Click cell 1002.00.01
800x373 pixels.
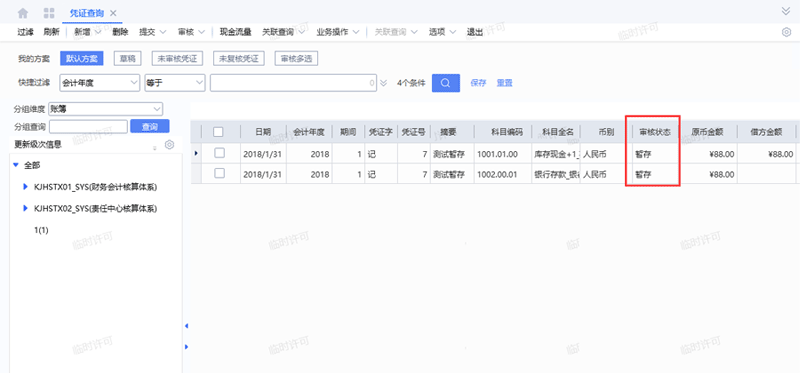click(503, 174)
